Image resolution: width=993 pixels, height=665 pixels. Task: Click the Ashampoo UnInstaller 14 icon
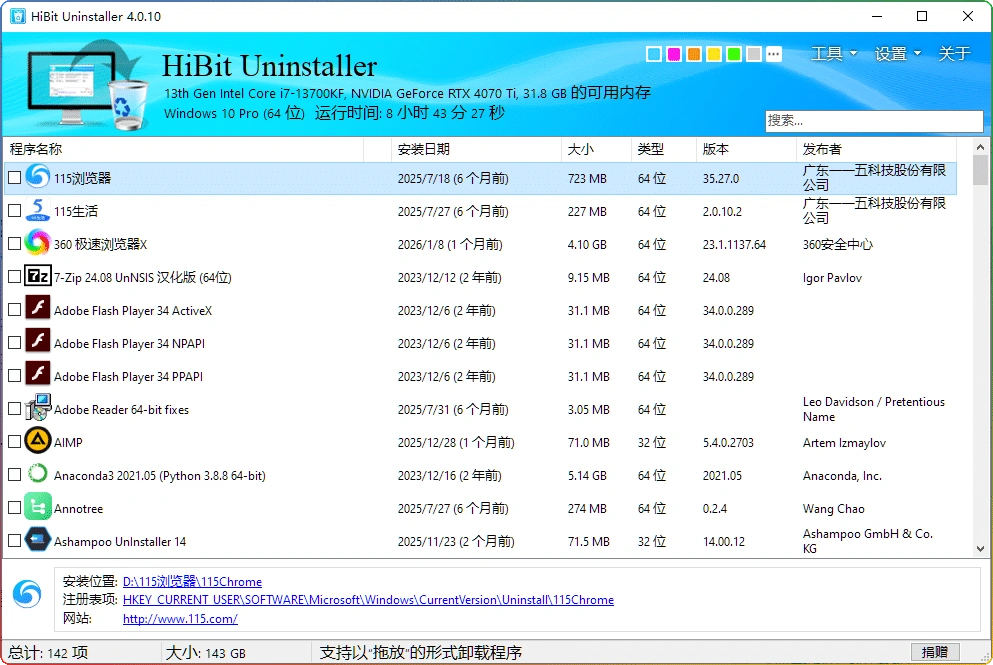(36, 540)
